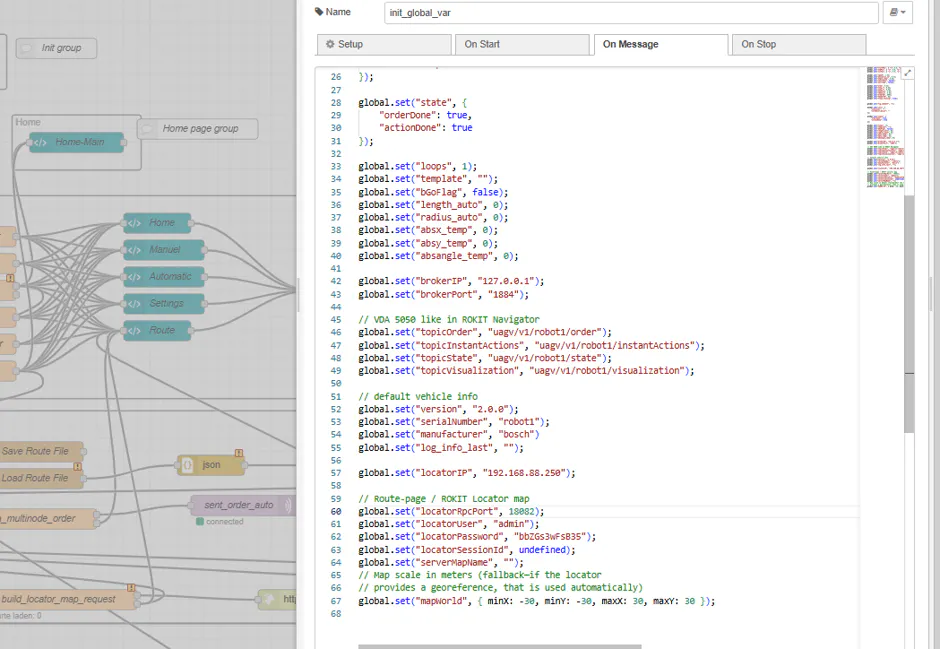This screenshot has width=940, height=649.
Task: Click the serverMapName line of code
Action: coord(441,563)
